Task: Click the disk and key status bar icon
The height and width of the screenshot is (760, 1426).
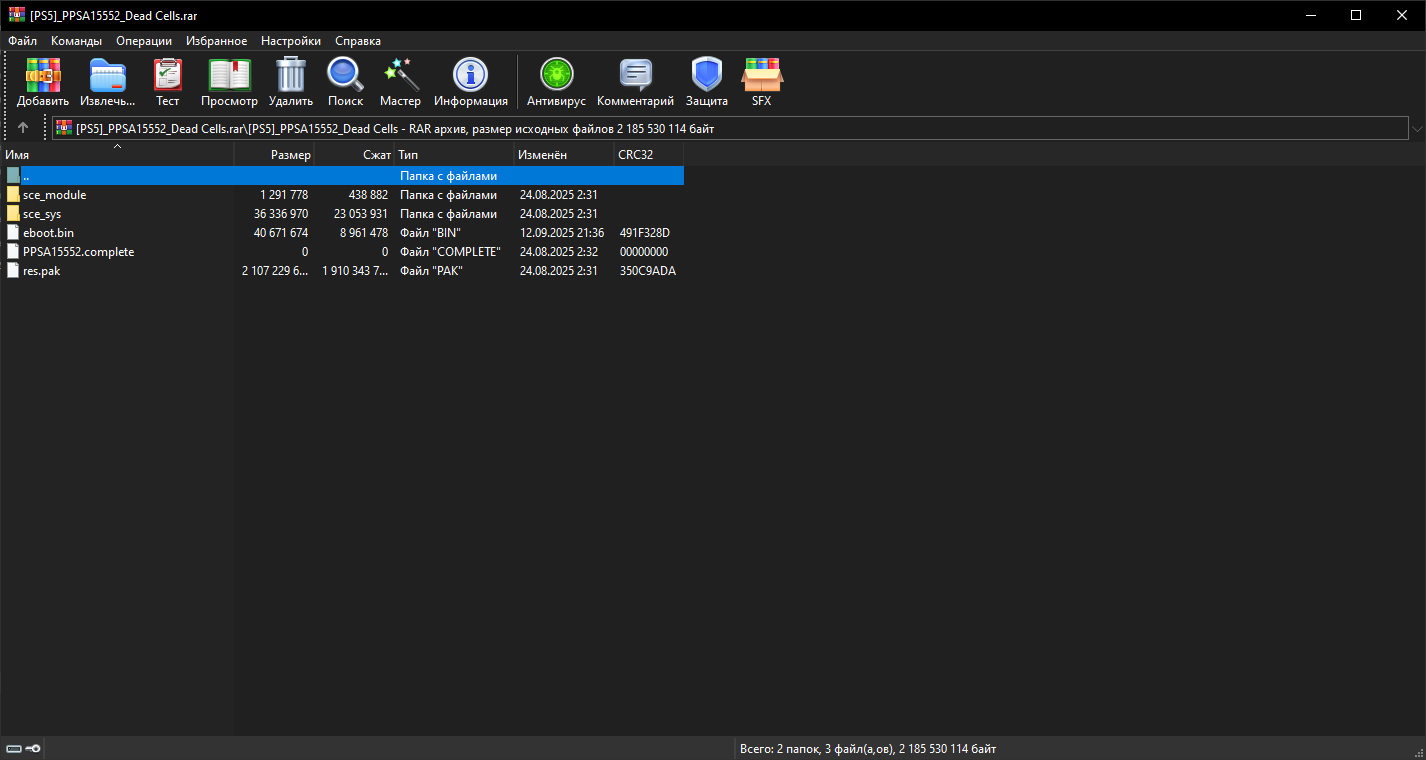Action: [x=23, y=749]
